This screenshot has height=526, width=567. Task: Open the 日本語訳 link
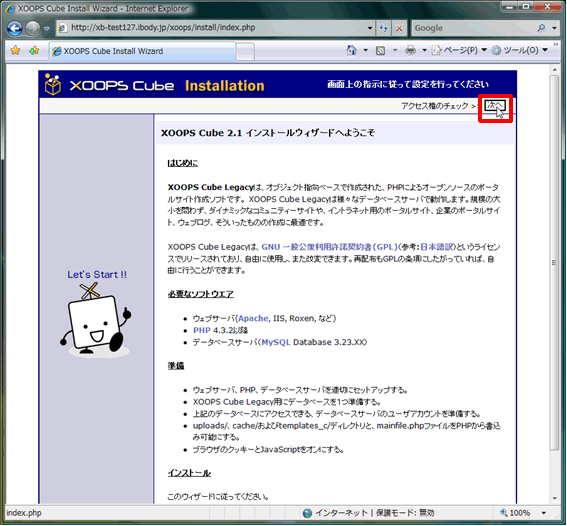tap(436, 247)
